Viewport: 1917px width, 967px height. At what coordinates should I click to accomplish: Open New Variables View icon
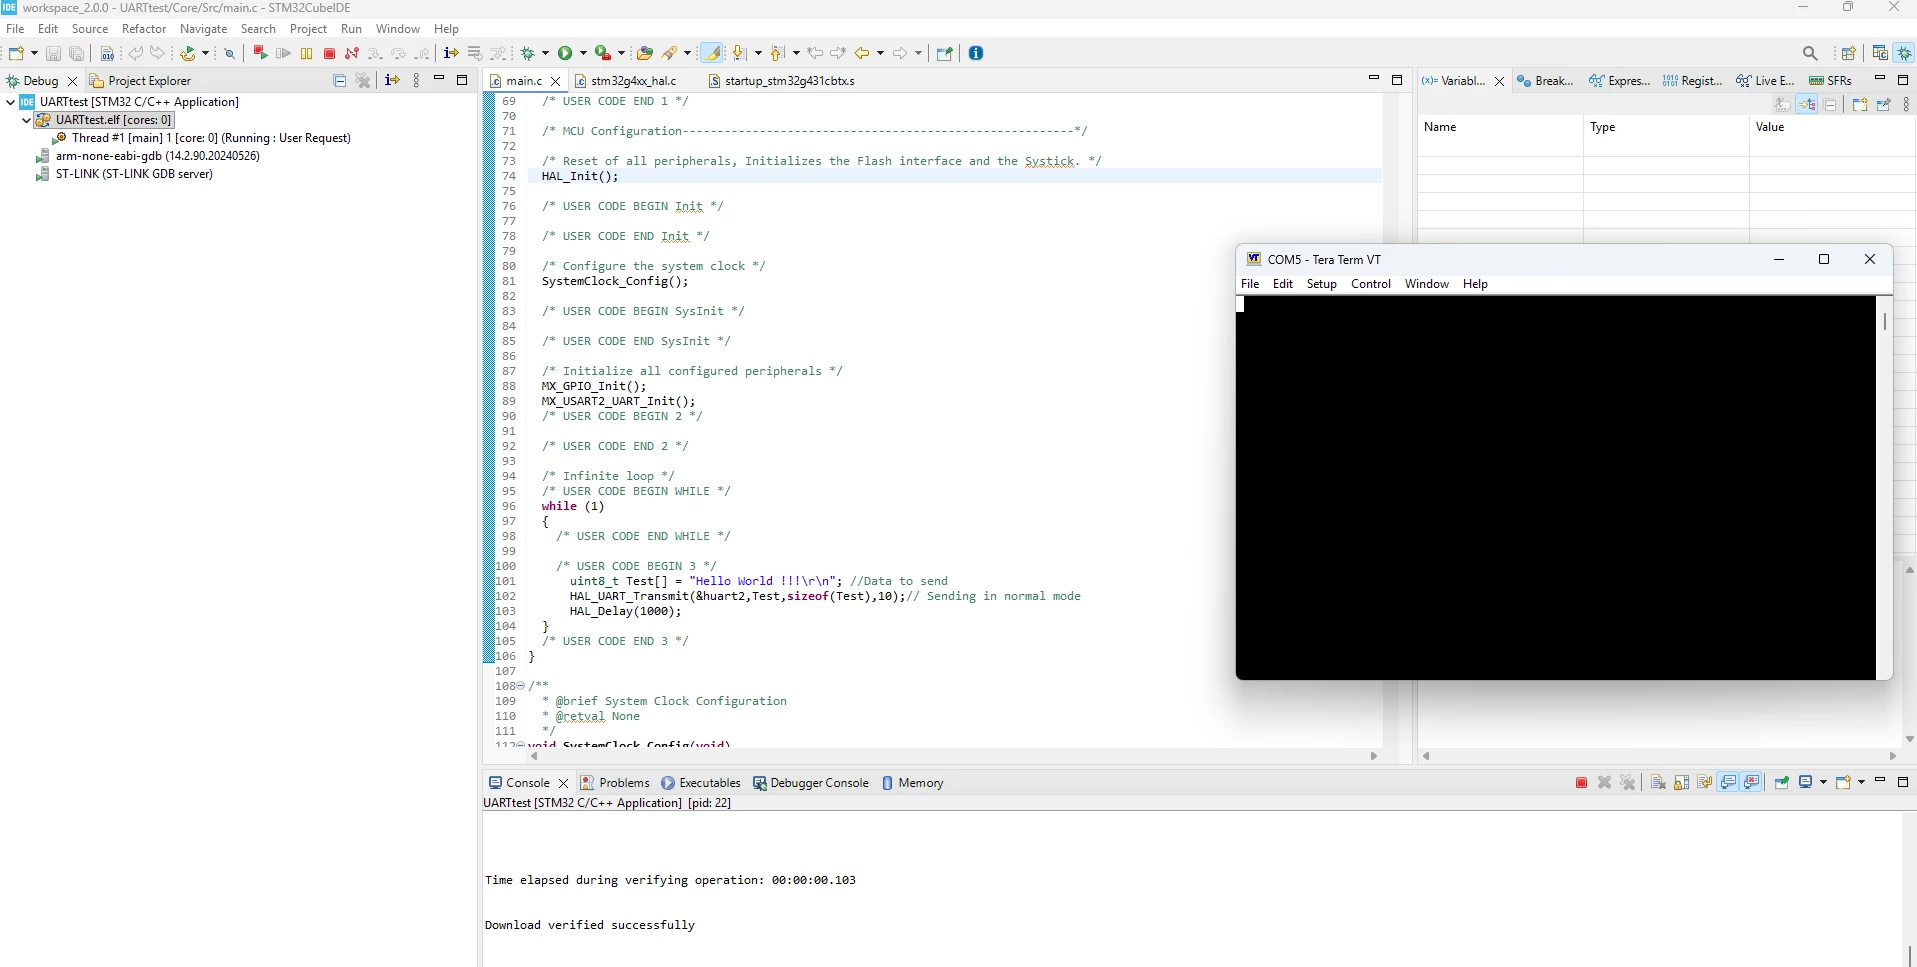(1860, 104)
